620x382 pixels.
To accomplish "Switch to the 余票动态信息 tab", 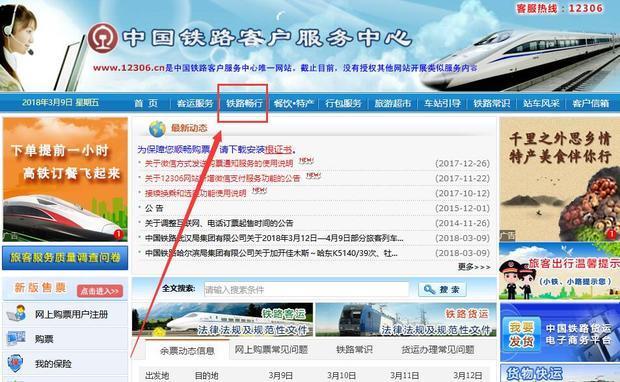I will (187, 350).
